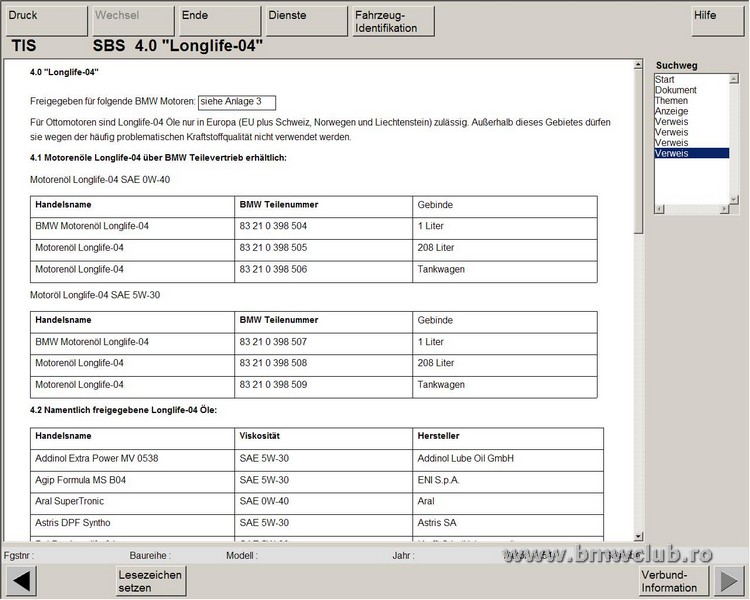The width and height of the screenshot is (750, 600).
Task: Click 'Motoröl Longlife-04 SAE 5W-30' subtitle
Action: click(95, 295)
